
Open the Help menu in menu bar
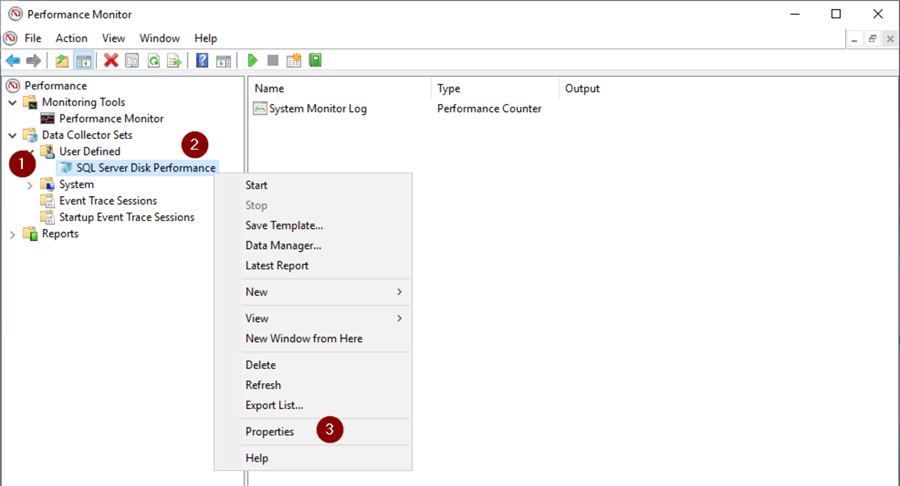tap(205, 38)
